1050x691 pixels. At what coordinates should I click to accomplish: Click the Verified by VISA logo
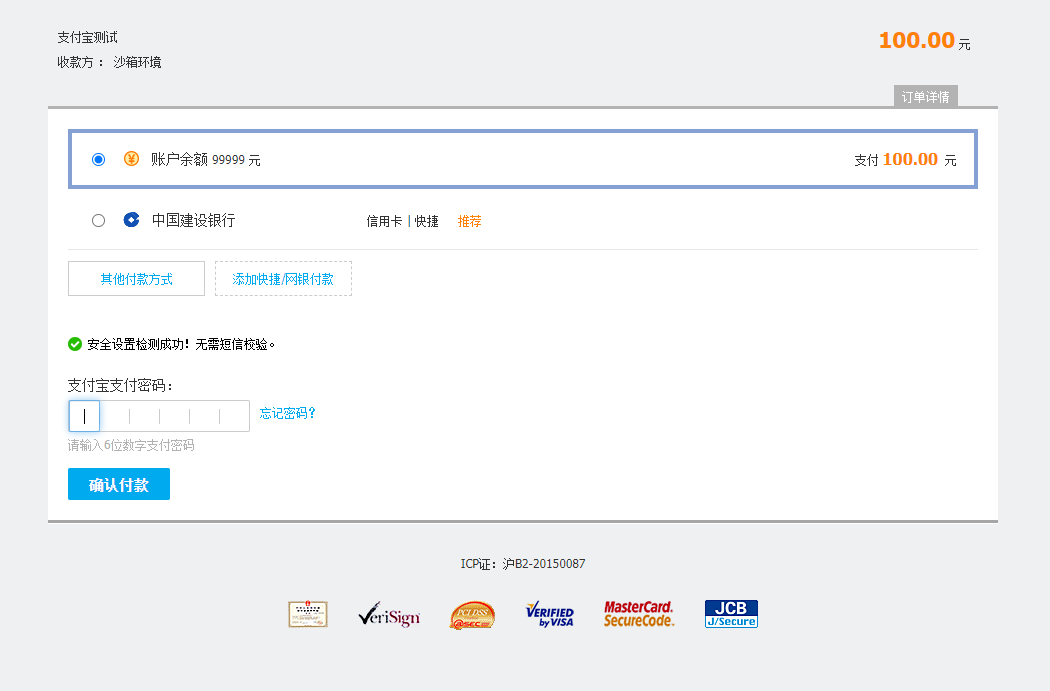549,614
